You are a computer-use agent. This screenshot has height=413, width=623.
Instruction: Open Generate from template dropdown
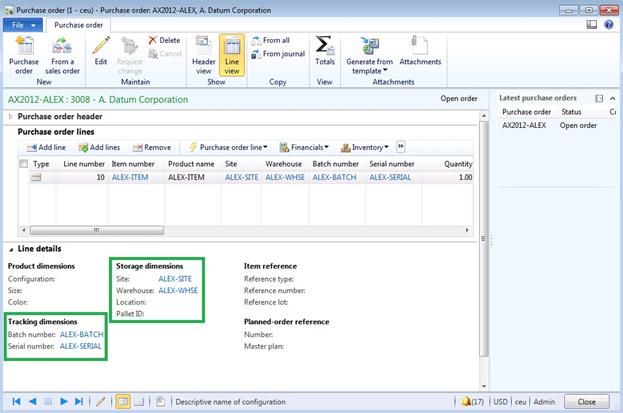pyautogui.click(x=370, y=55)
